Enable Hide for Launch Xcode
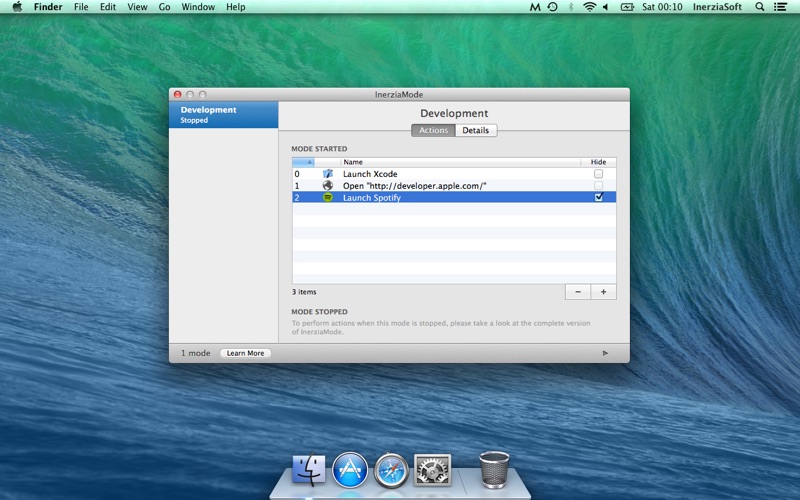The image size is (800, 500). (598, 174)
